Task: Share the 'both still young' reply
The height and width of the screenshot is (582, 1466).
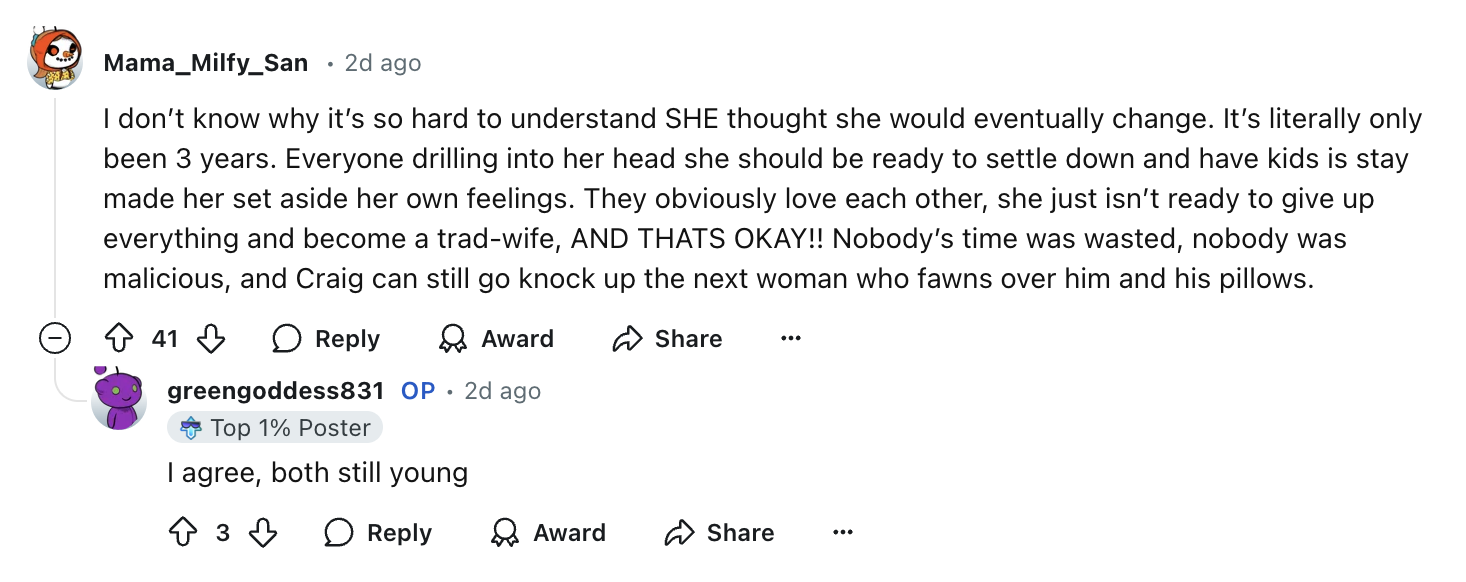Action: [x=719, y=533]
